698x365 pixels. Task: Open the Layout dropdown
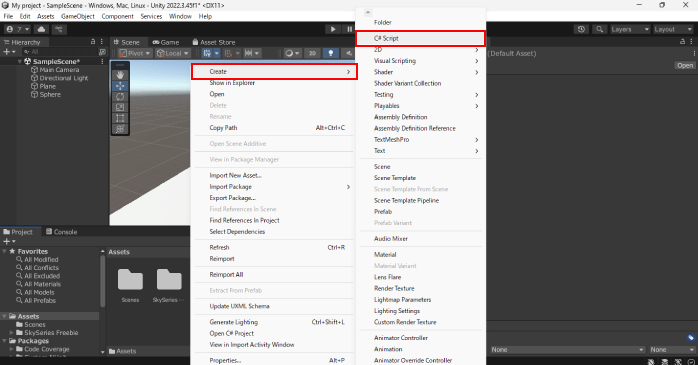coord(673,29)
